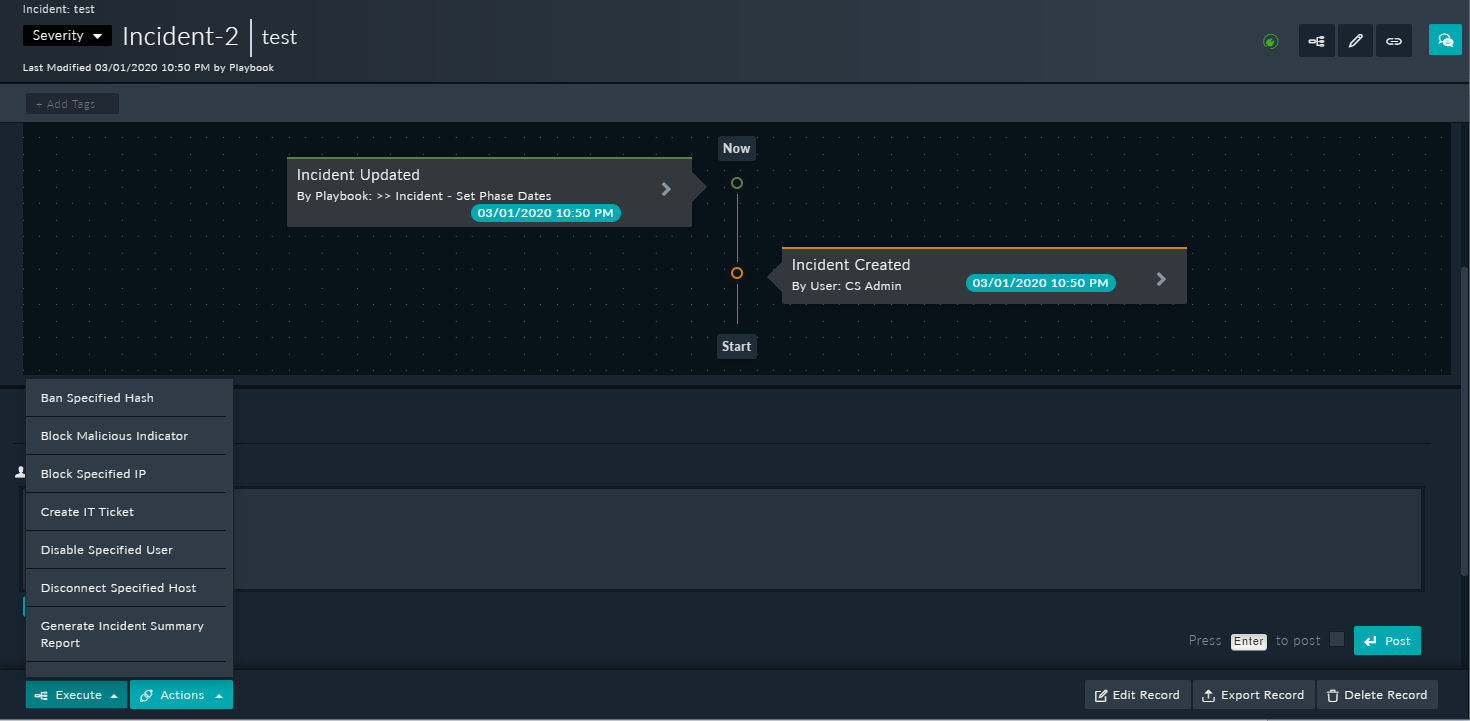Select the pencil edit icon
1470x721 pixels.
pos(1355,40)
